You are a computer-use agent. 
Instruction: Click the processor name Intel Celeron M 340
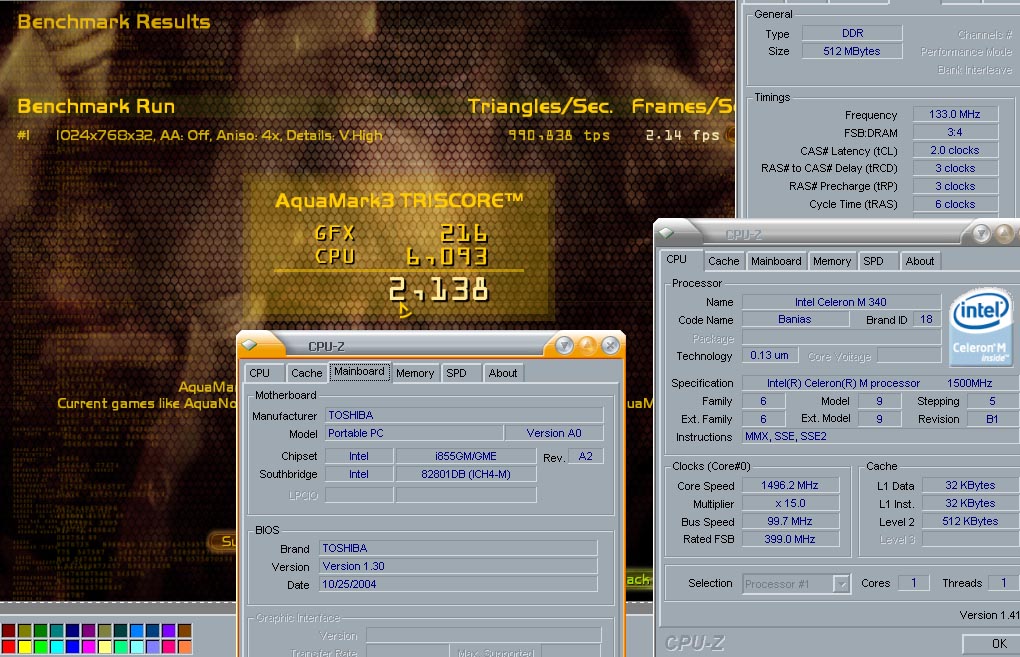(841, 302)
